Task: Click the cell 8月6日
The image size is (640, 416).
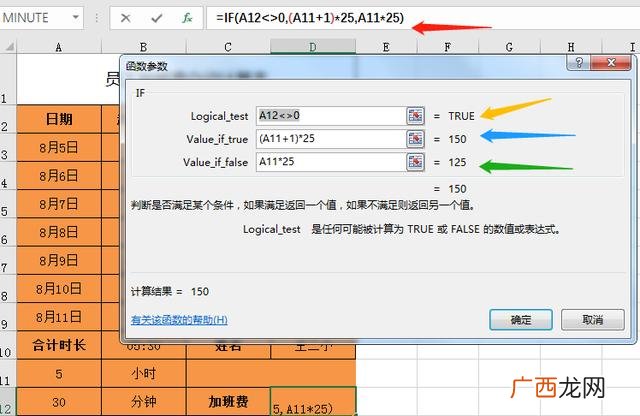Action: (59, 176)
